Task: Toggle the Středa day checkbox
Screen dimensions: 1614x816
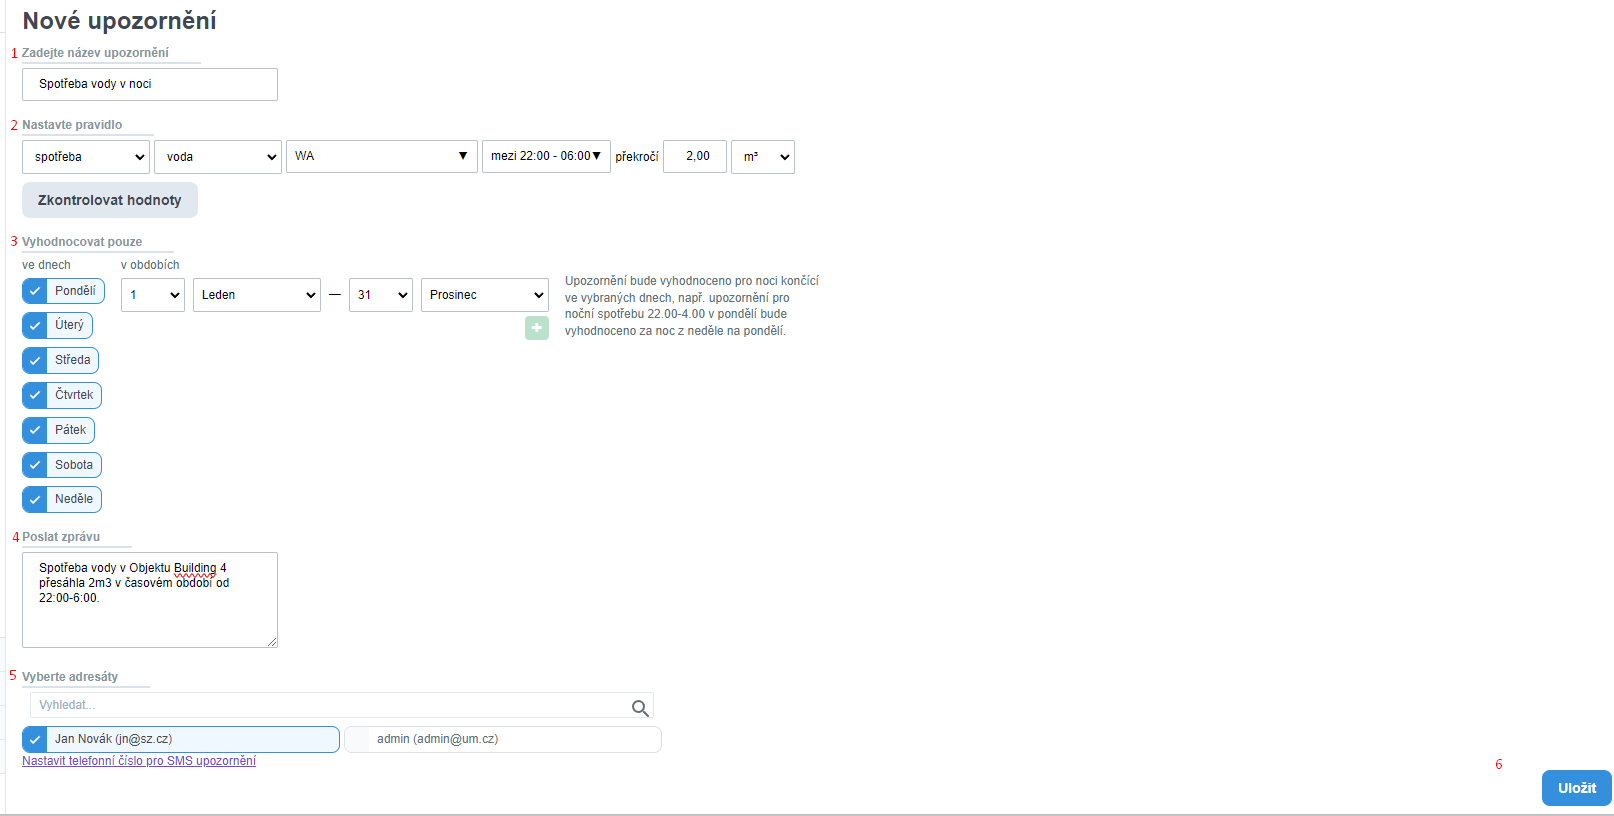Action: [x=35, y=360]
